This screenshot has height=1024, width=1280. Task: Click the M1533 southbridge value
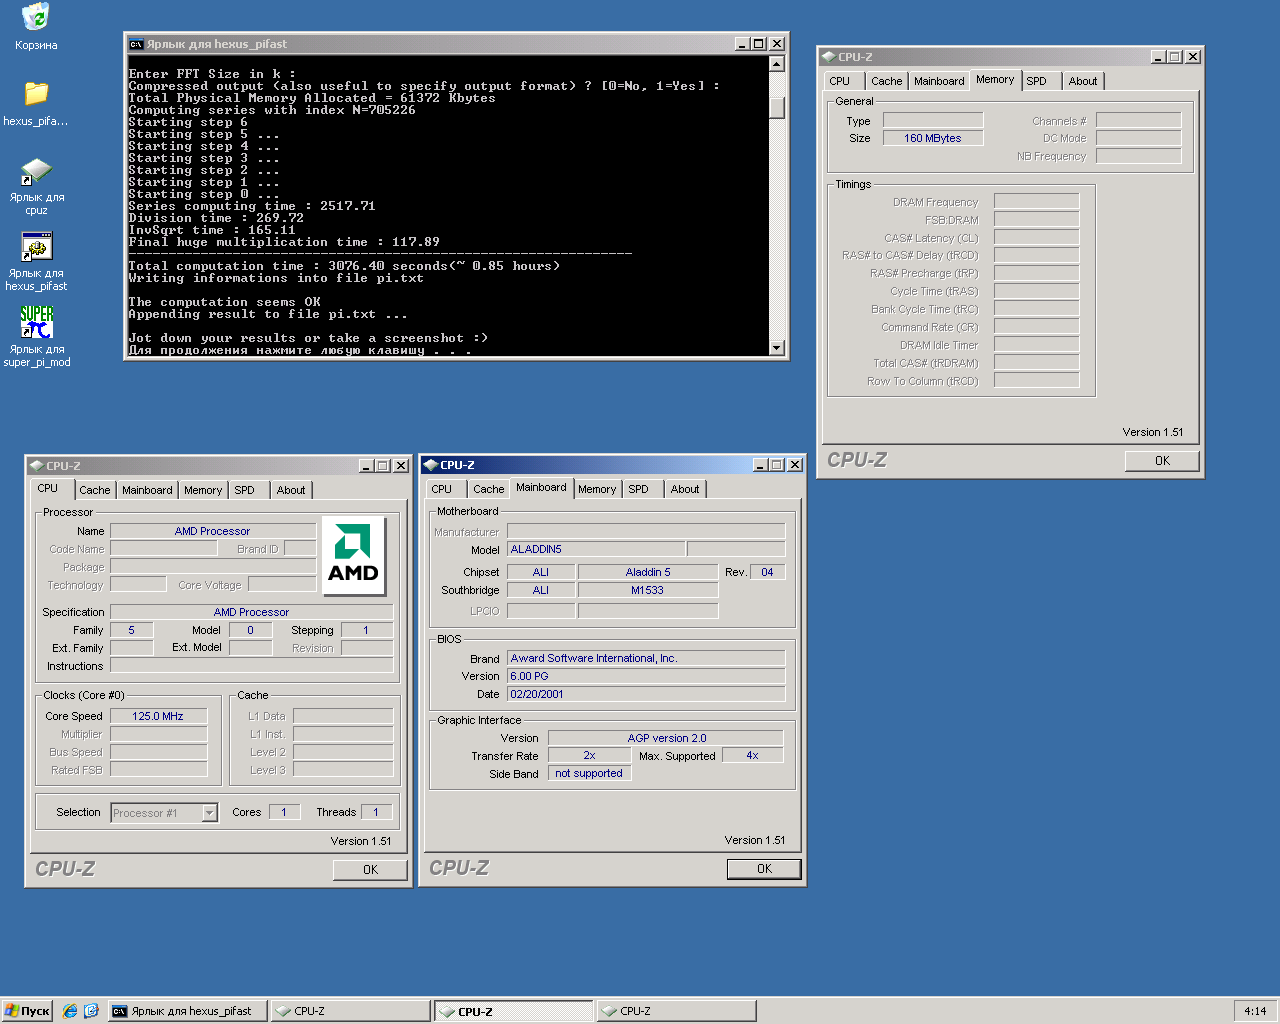(648, 591)
